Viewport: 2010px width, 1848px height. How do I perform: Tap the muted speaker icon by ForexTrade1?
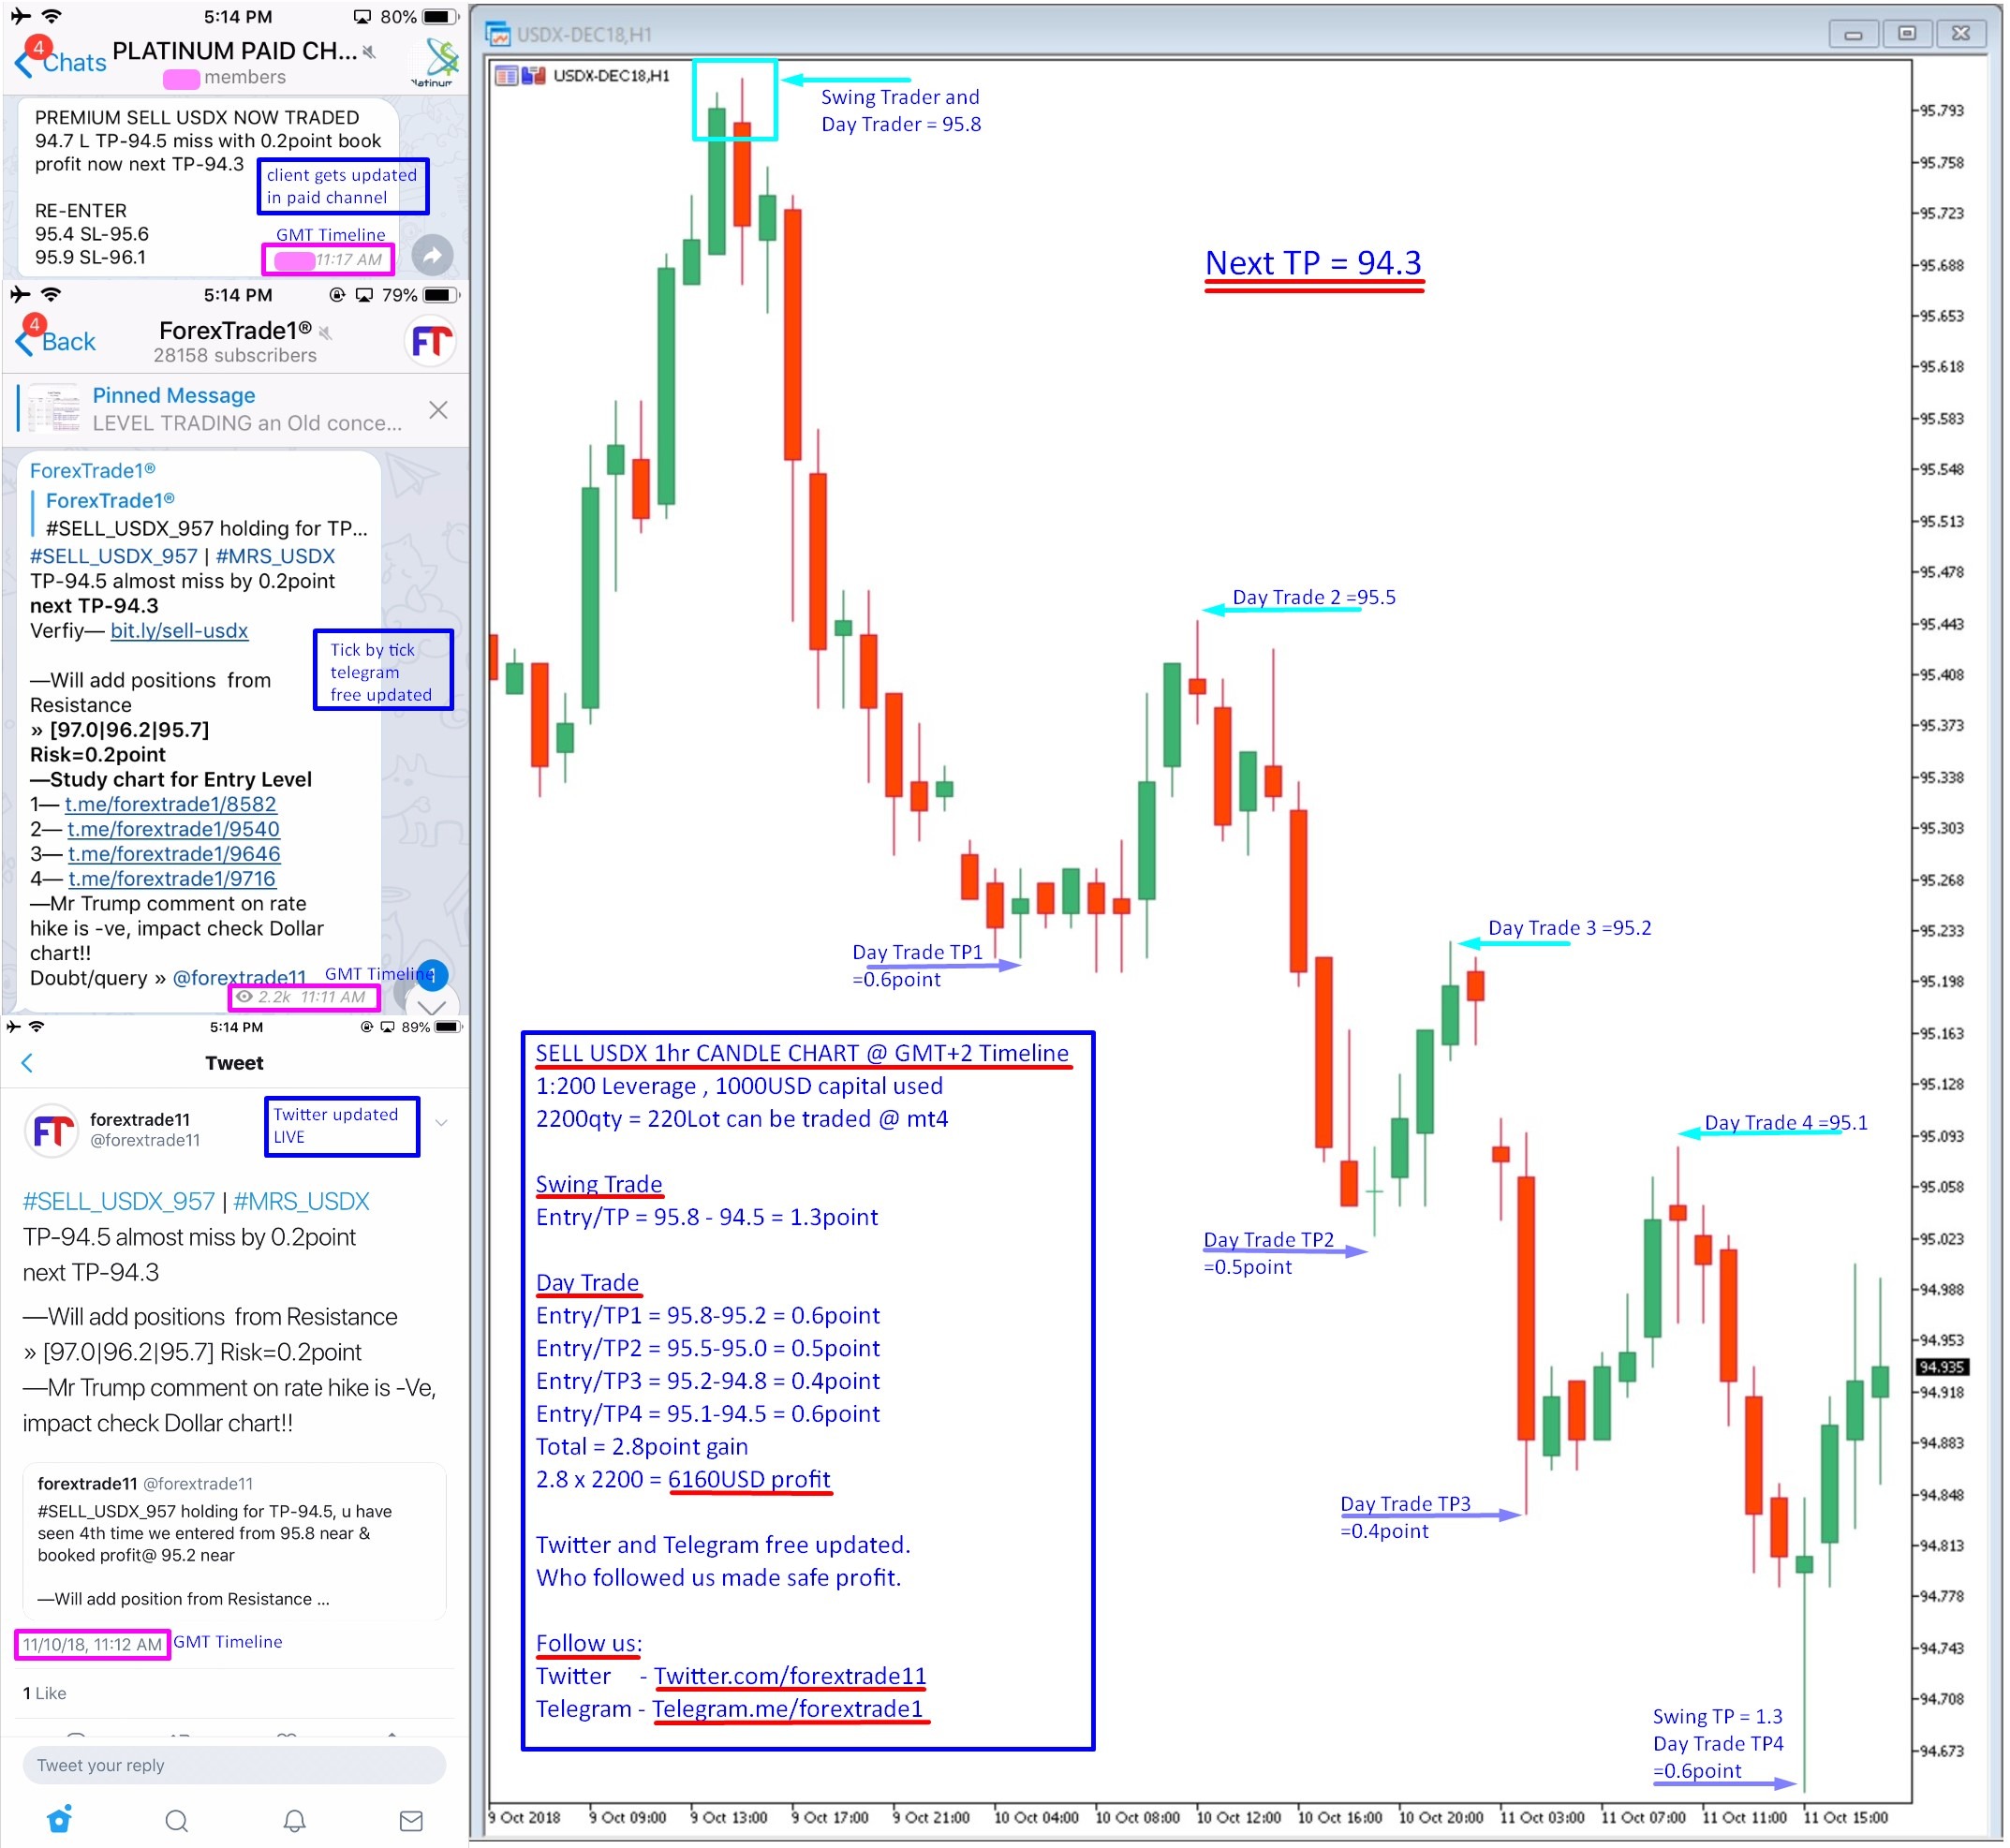point(325,332)
